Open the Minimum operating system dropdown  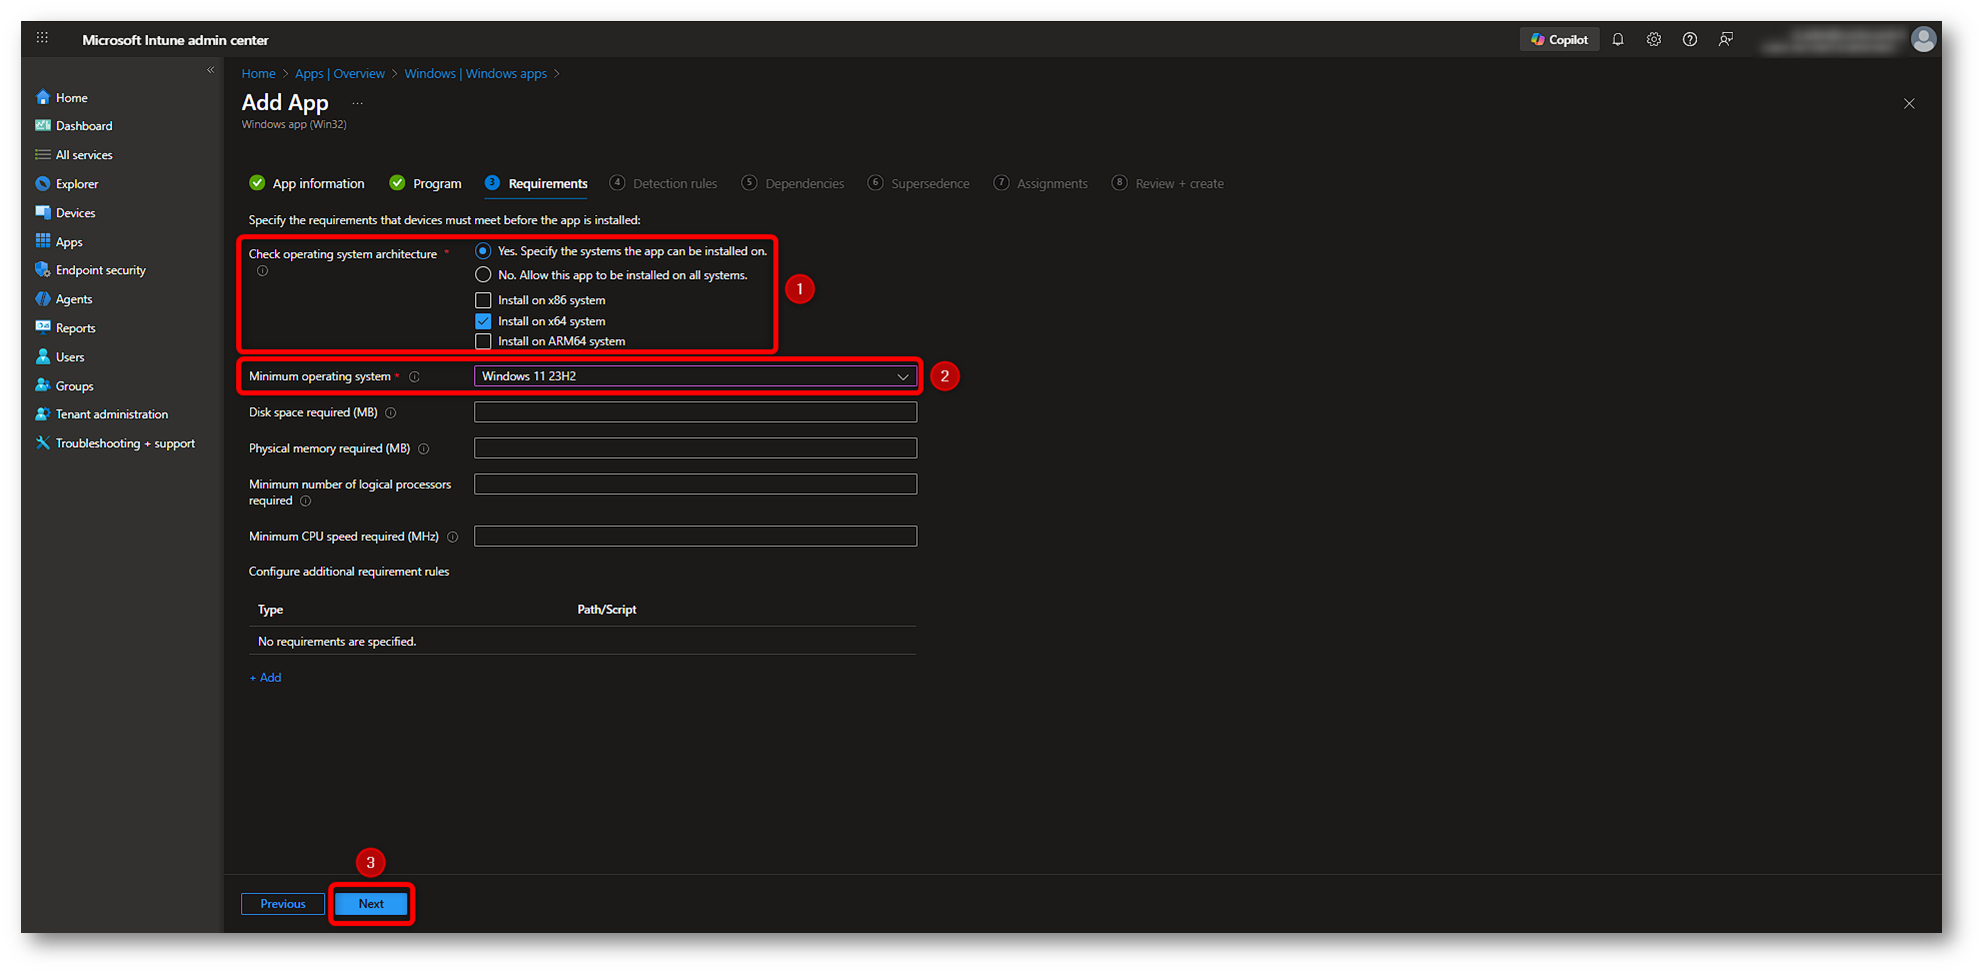(695, 376)
